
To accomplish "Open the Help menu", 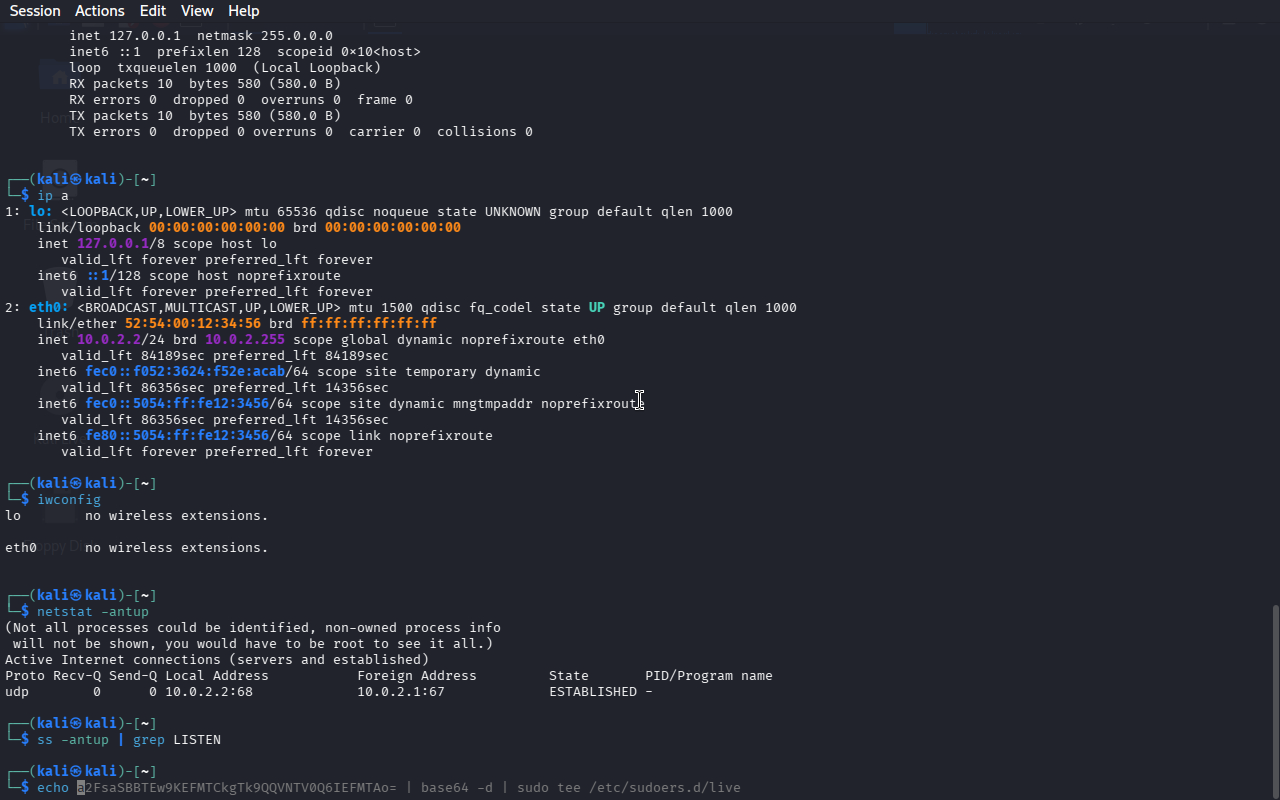I will click(243, 11).
